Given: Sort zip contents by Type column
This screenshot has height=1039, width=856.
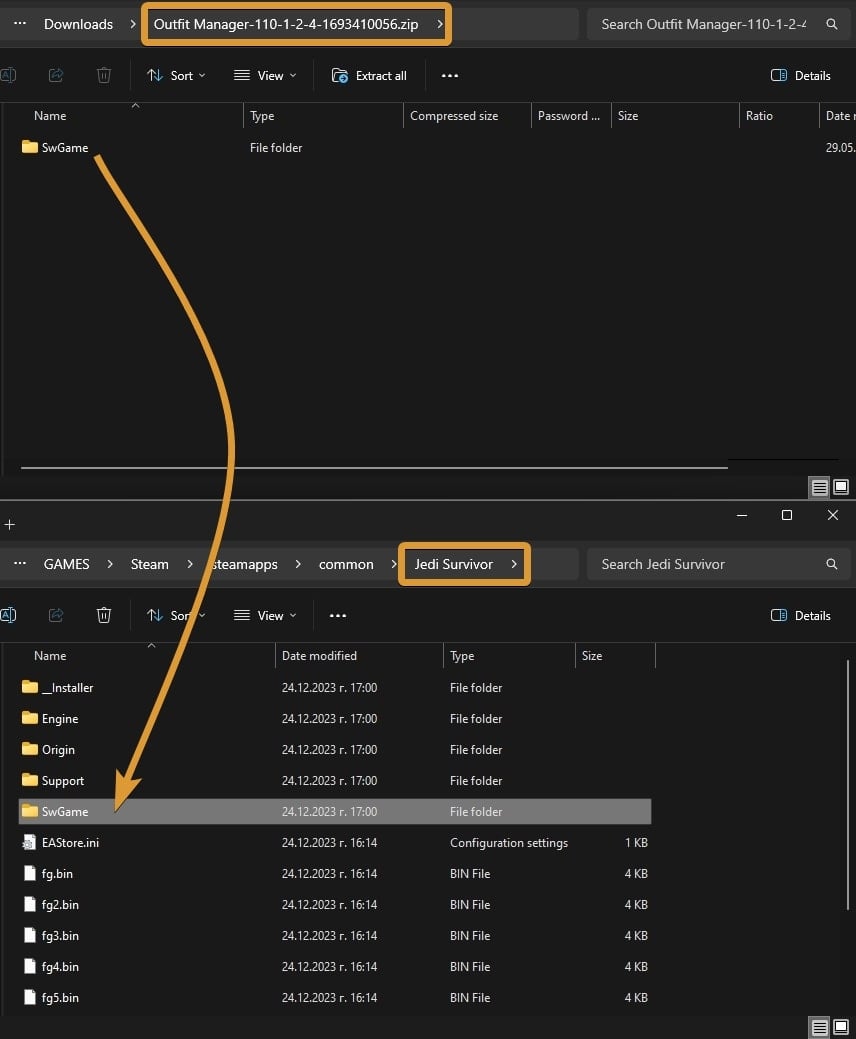Looking at the screenshot, I should click(262, 116).
